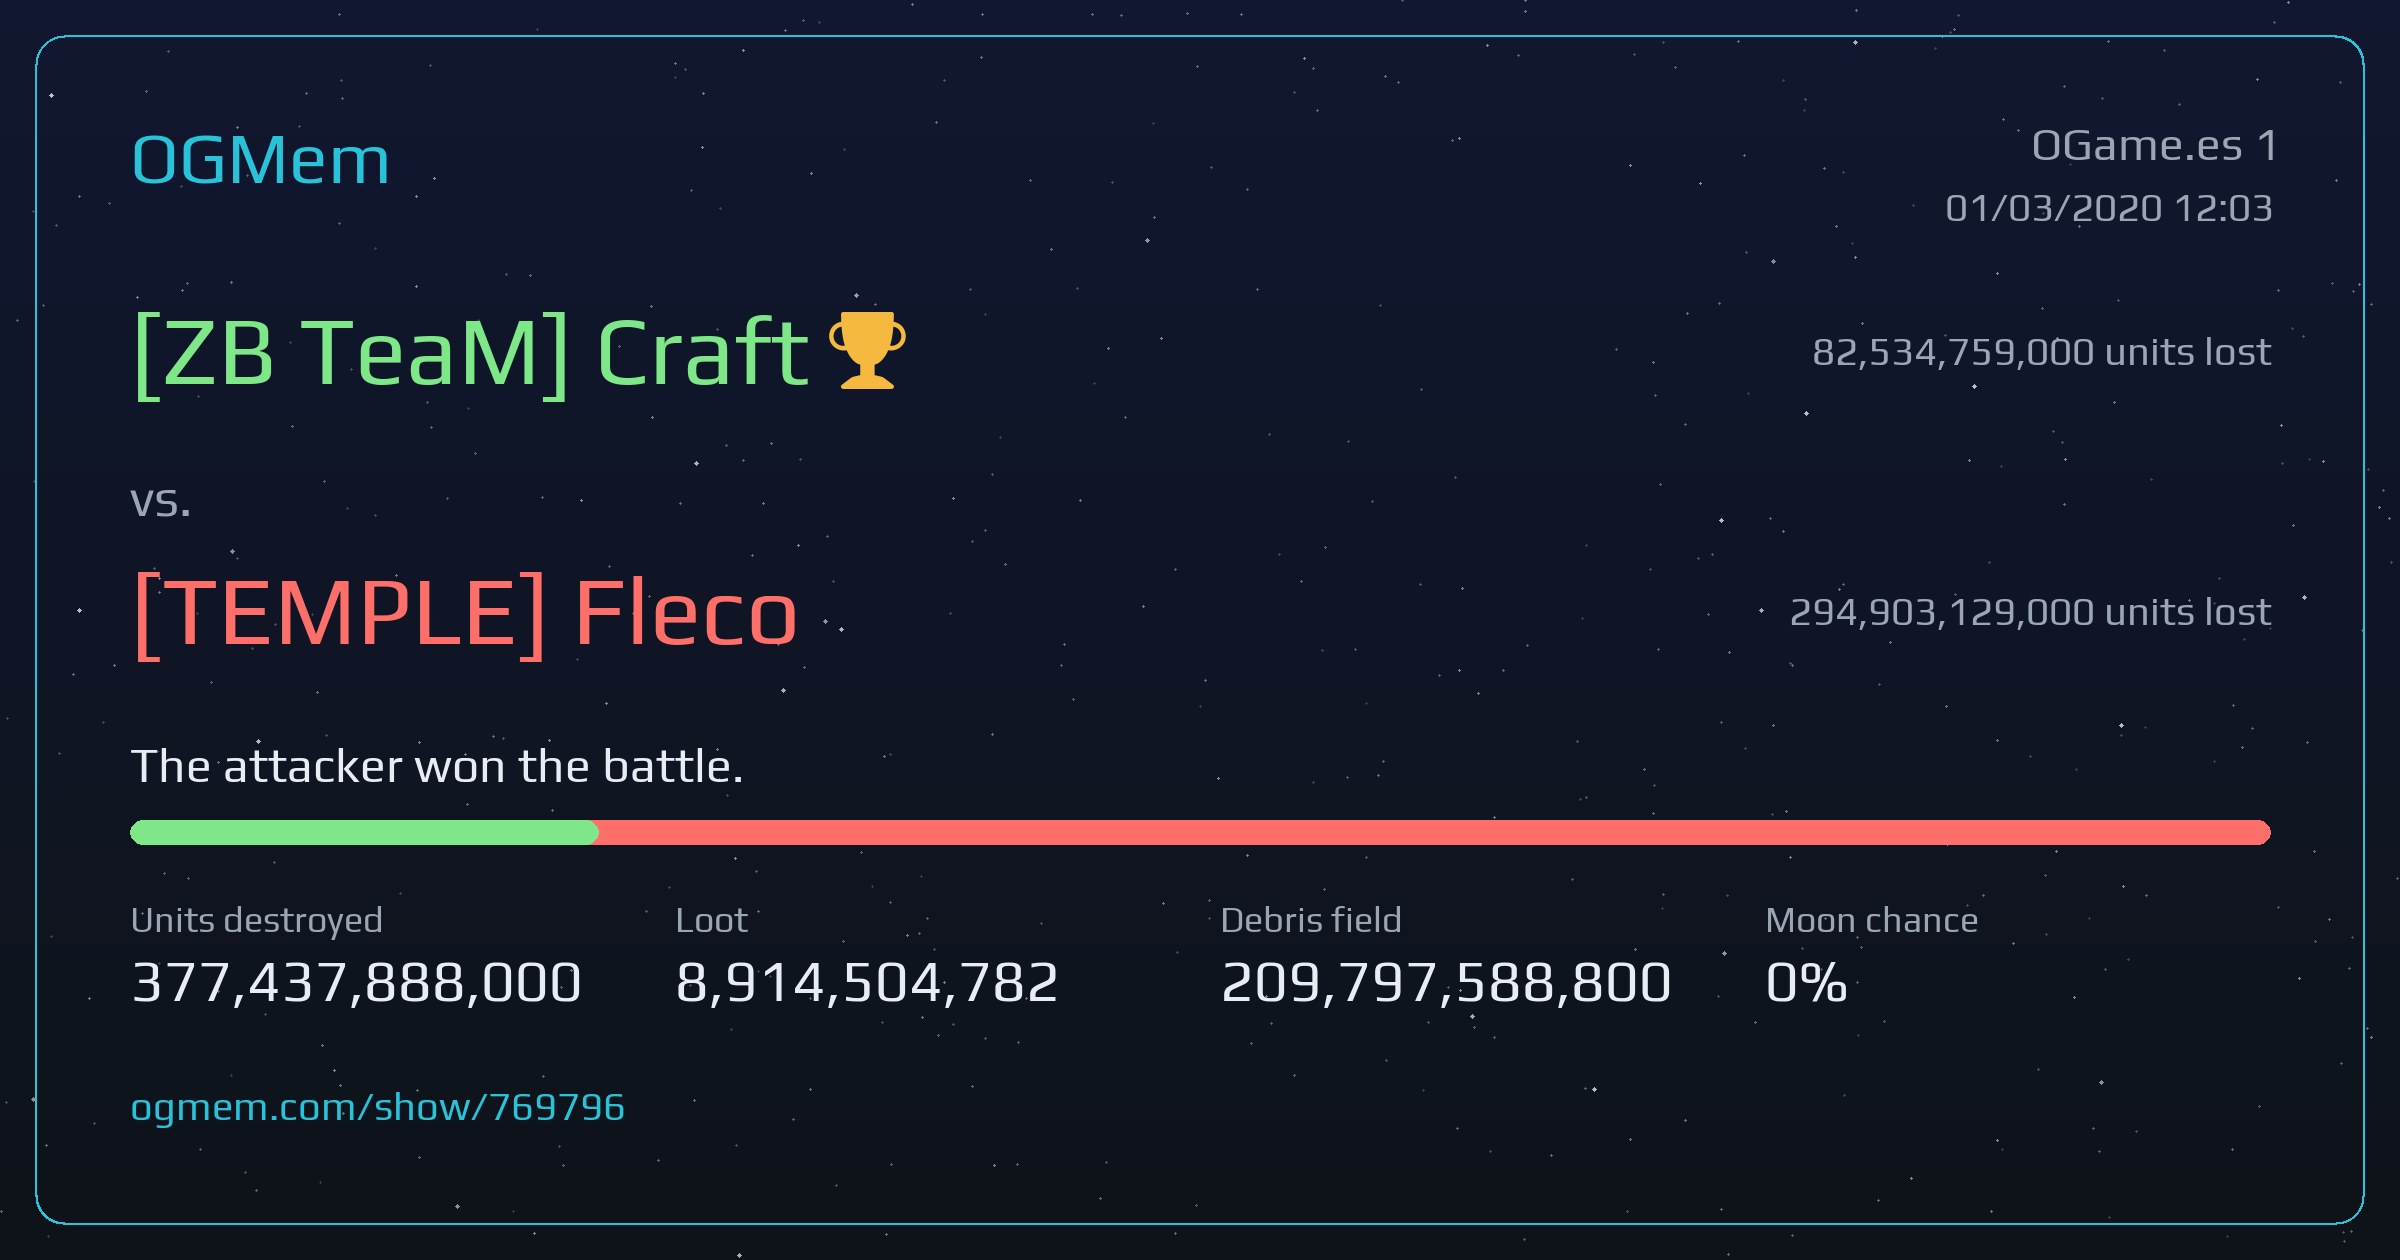Click the green segment of the battle bar
The width and height of the screenshot is (2400, 1260).
point(364,832)
